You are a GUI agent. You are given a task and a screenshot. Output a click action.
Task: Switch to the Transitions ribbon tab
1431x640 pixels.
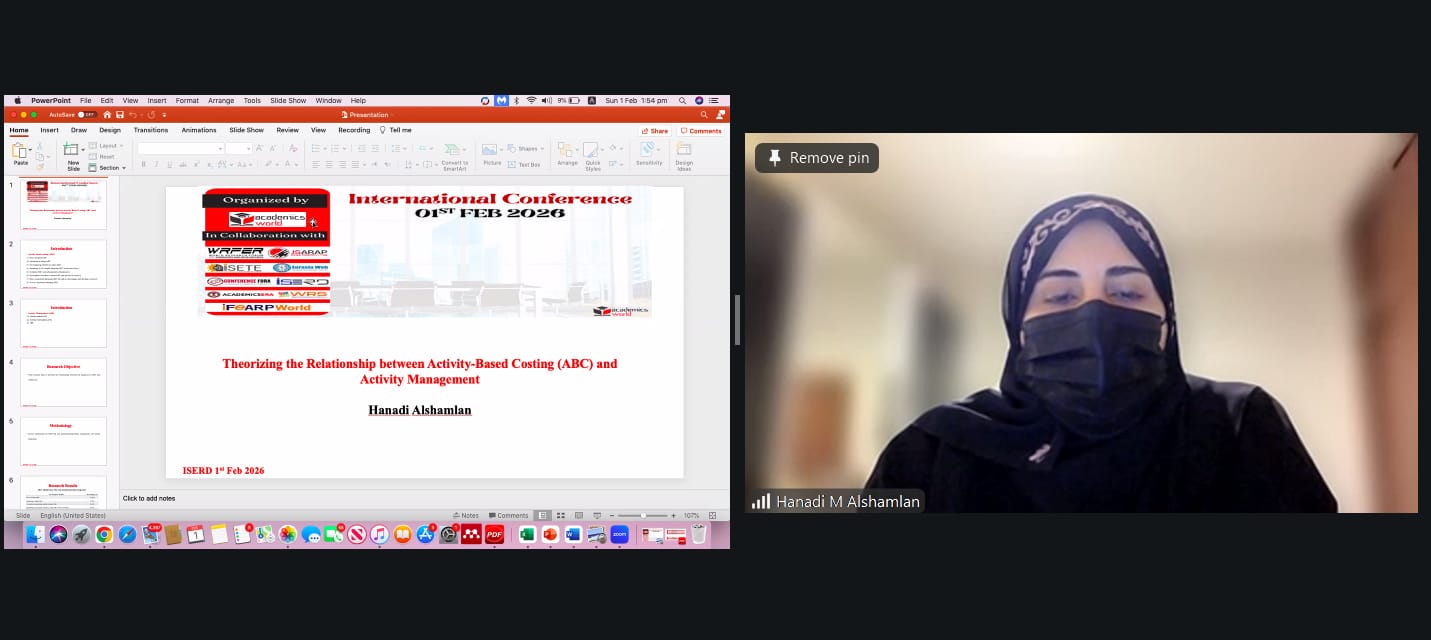click(x=151, y=130)
